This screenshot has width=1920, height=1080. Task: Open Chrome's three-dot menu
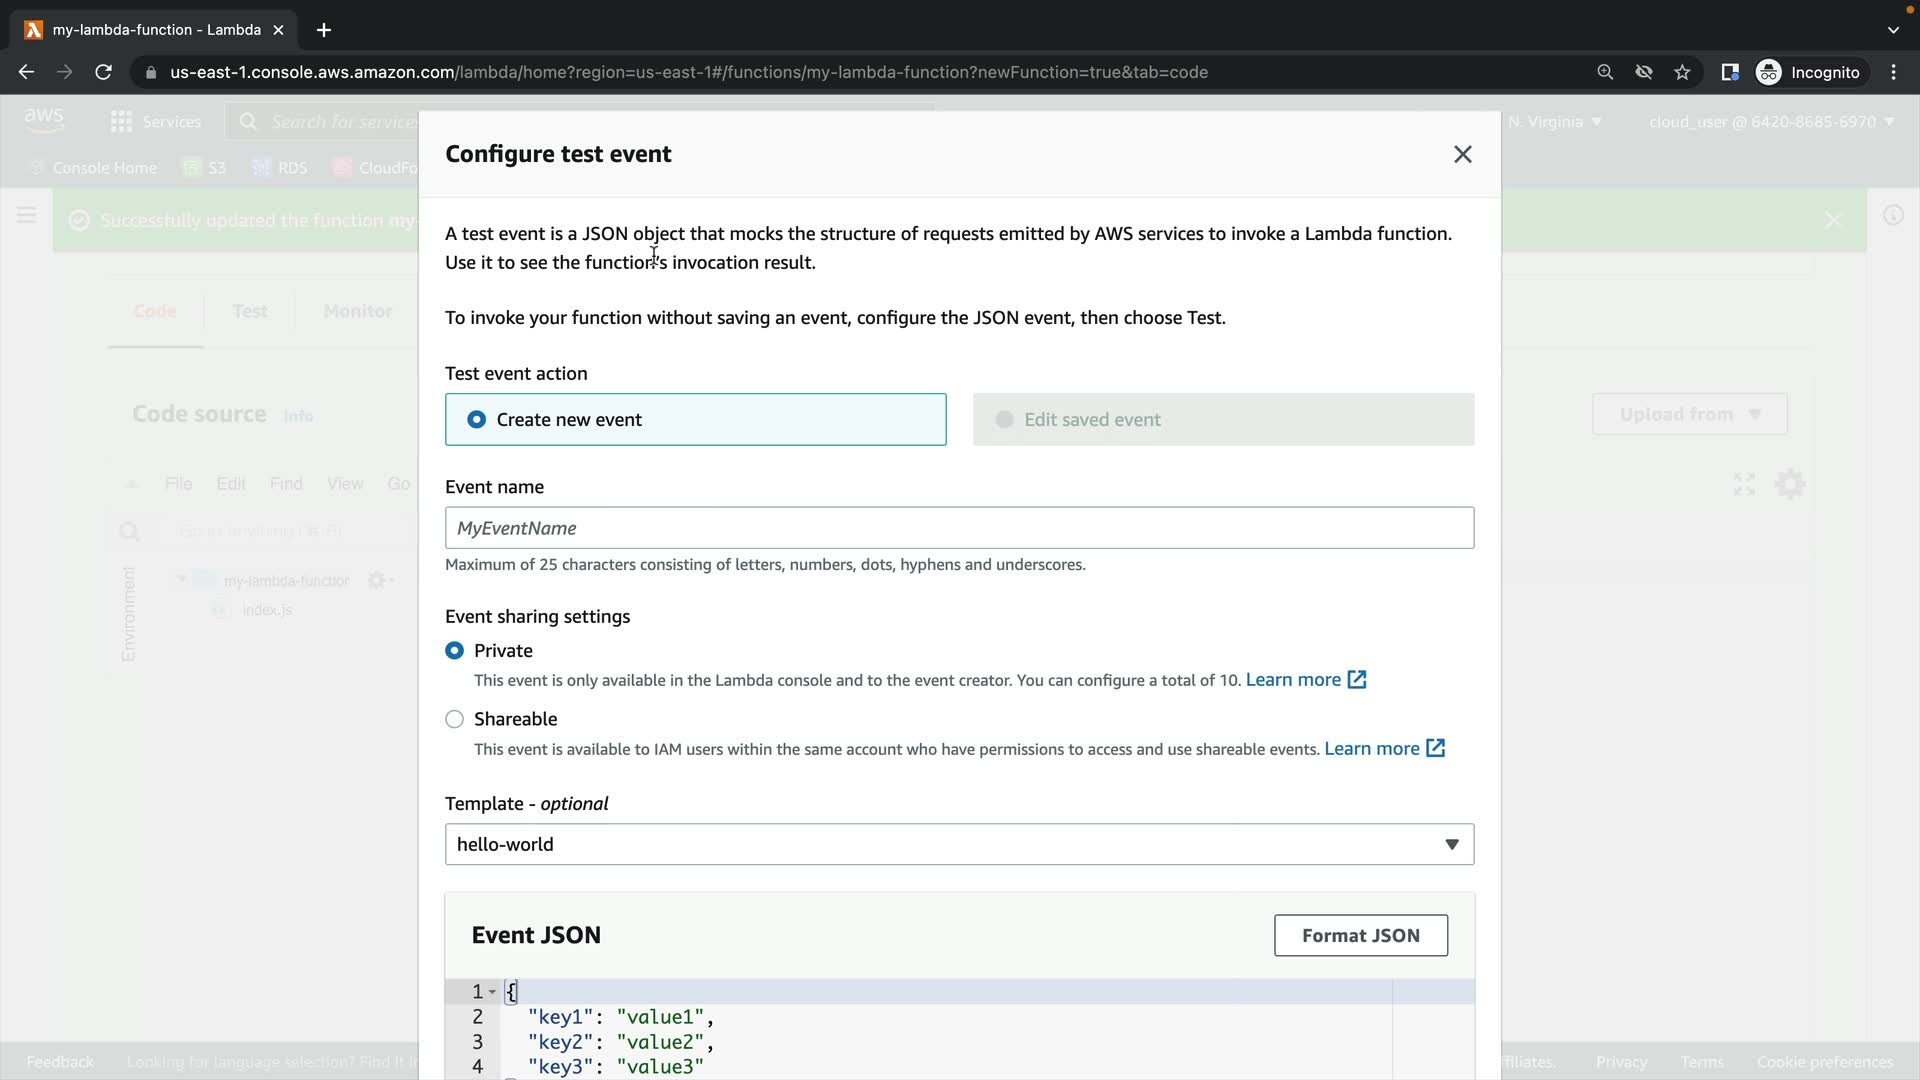(1893, 72)
